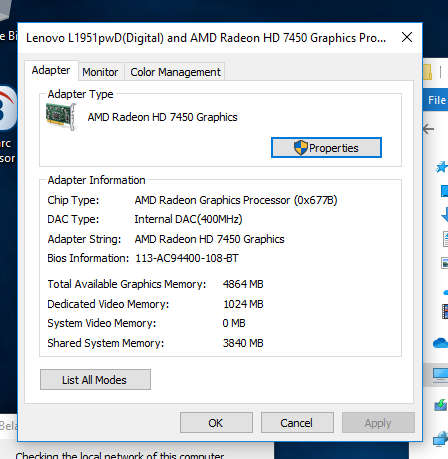Open Pictures icon in File Explorer sidebar
The image size is (448, 459).
point(445,263)
